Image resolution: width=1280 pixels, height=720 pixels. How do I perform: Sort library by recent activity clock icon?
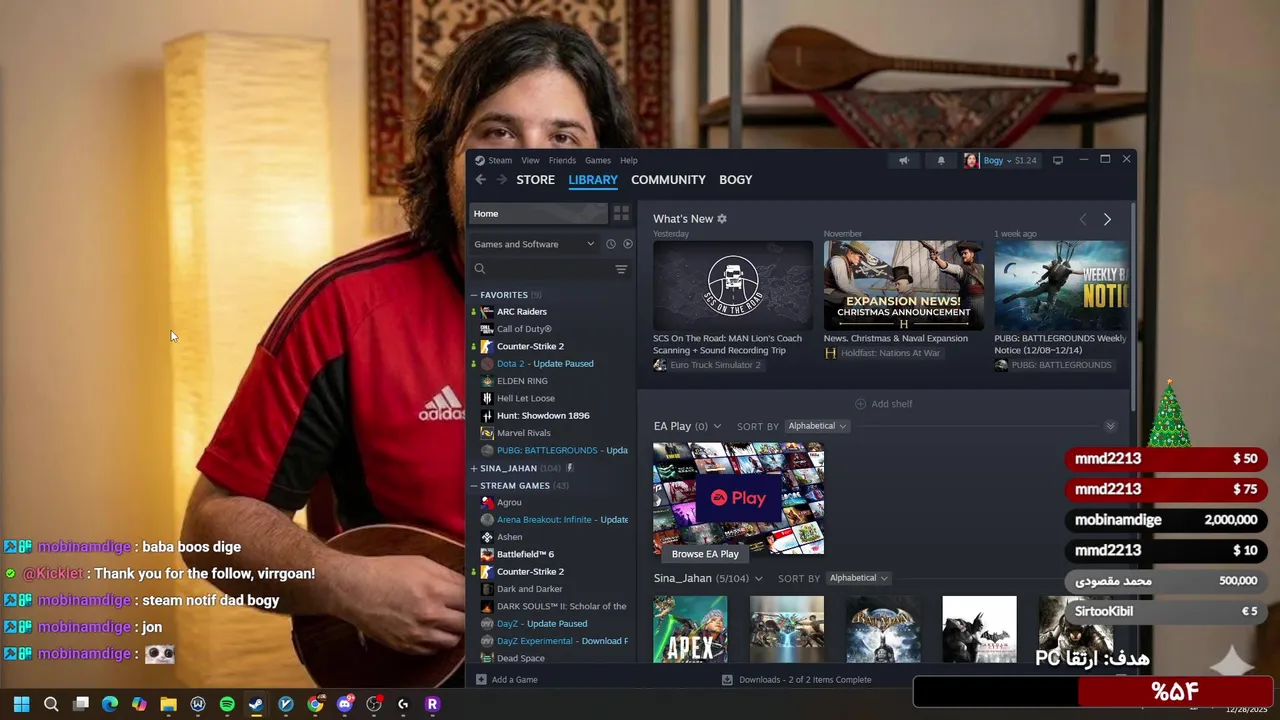click(611, 244)
